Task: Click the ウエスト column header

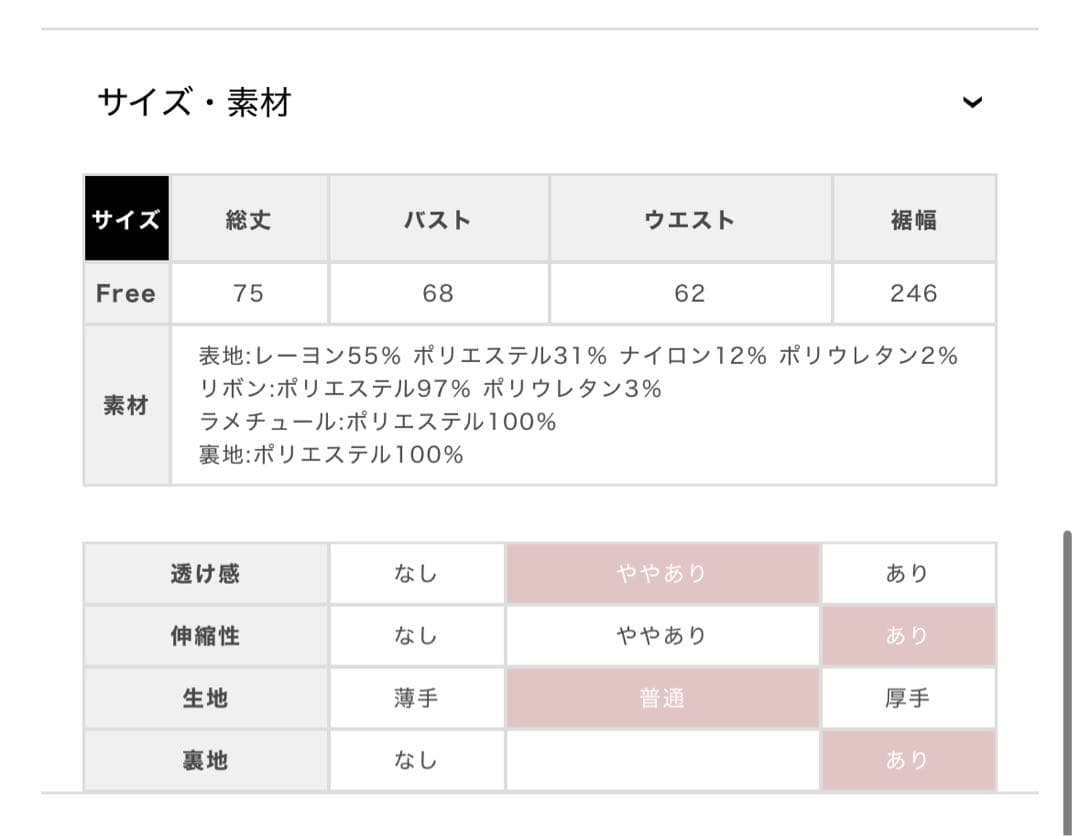Action: 690,219
